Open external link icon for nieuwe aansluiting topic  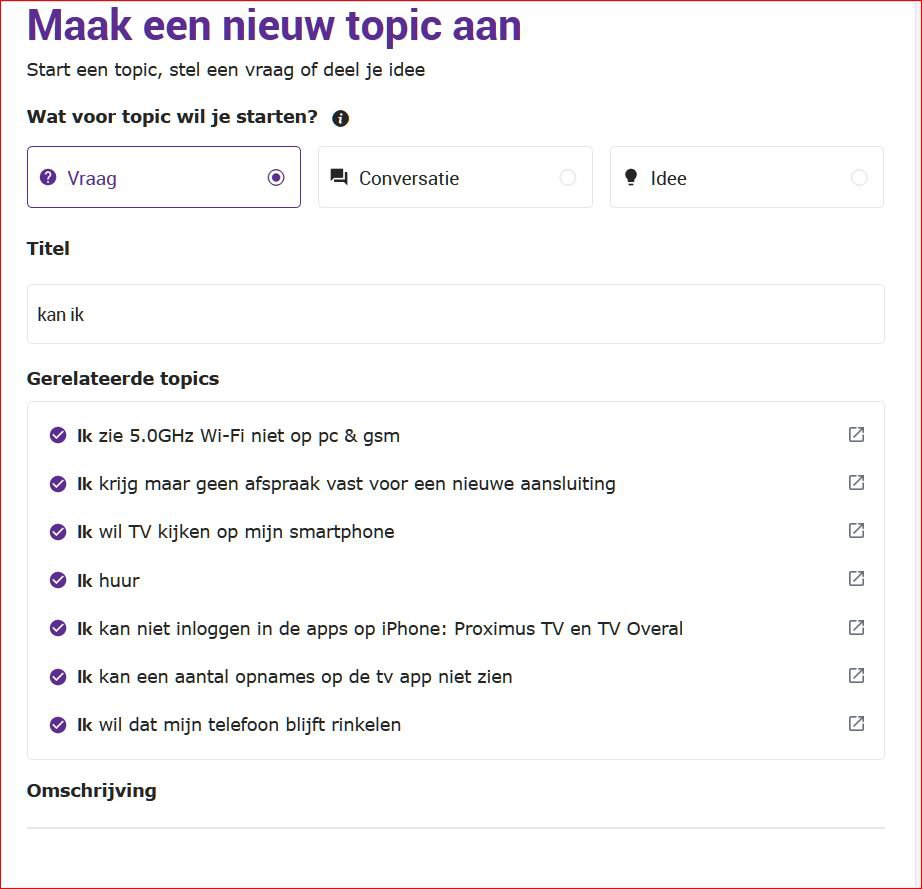tap(856, 483)
